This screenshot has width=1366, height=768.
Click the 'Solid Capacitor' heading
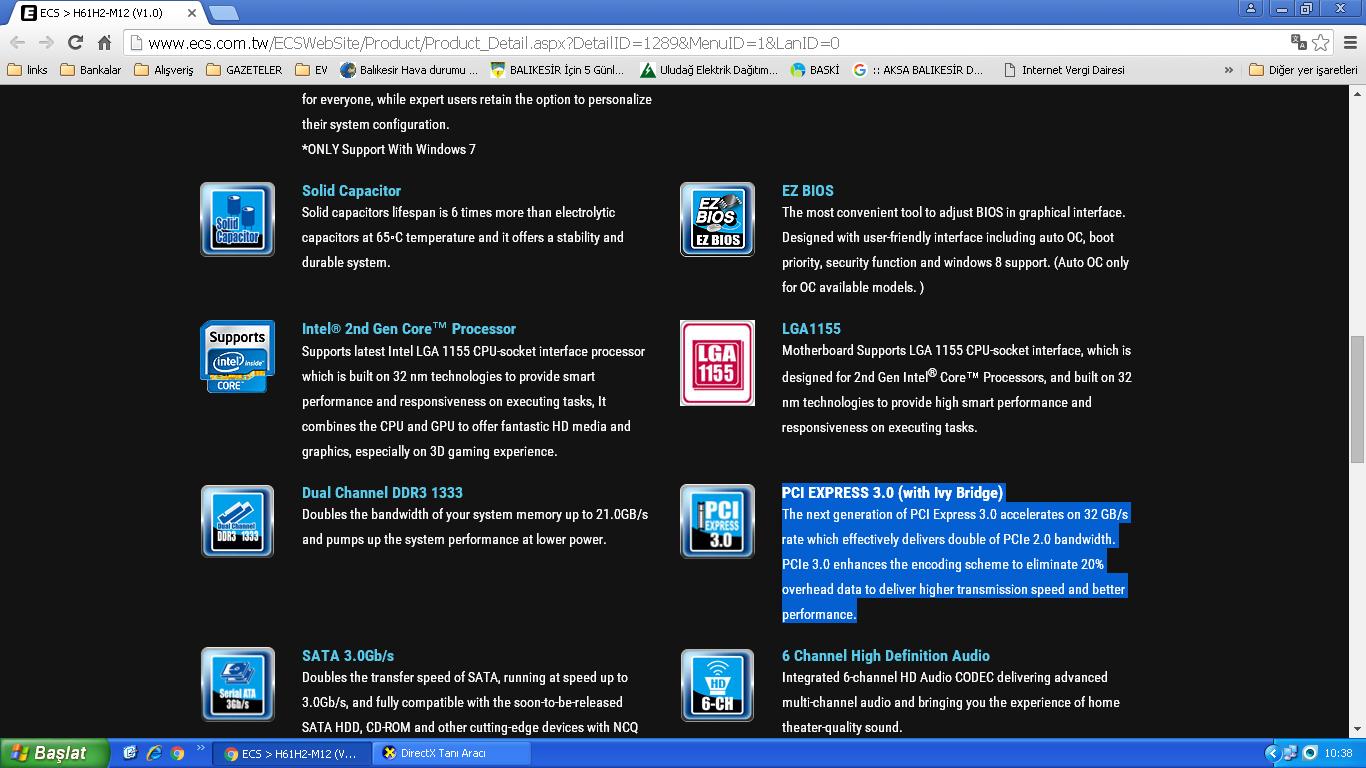pos(351,190)
